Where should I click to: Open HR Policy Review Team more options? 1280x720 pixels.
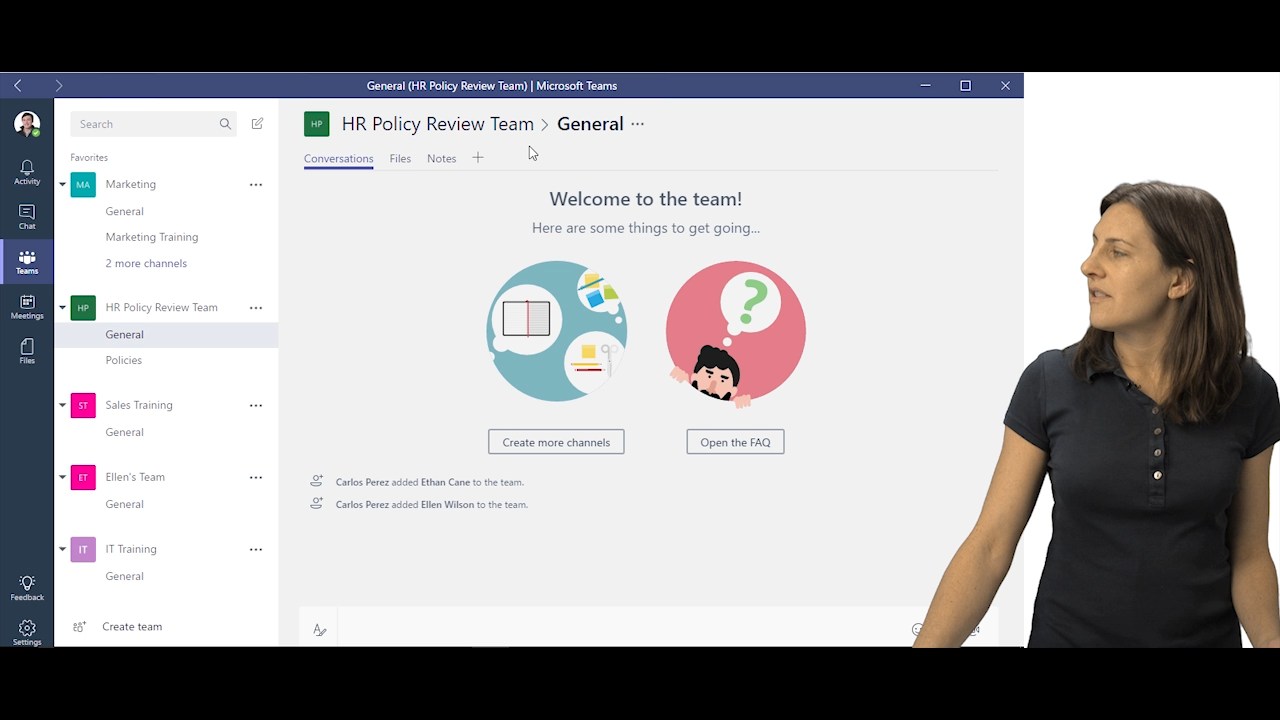256,308
